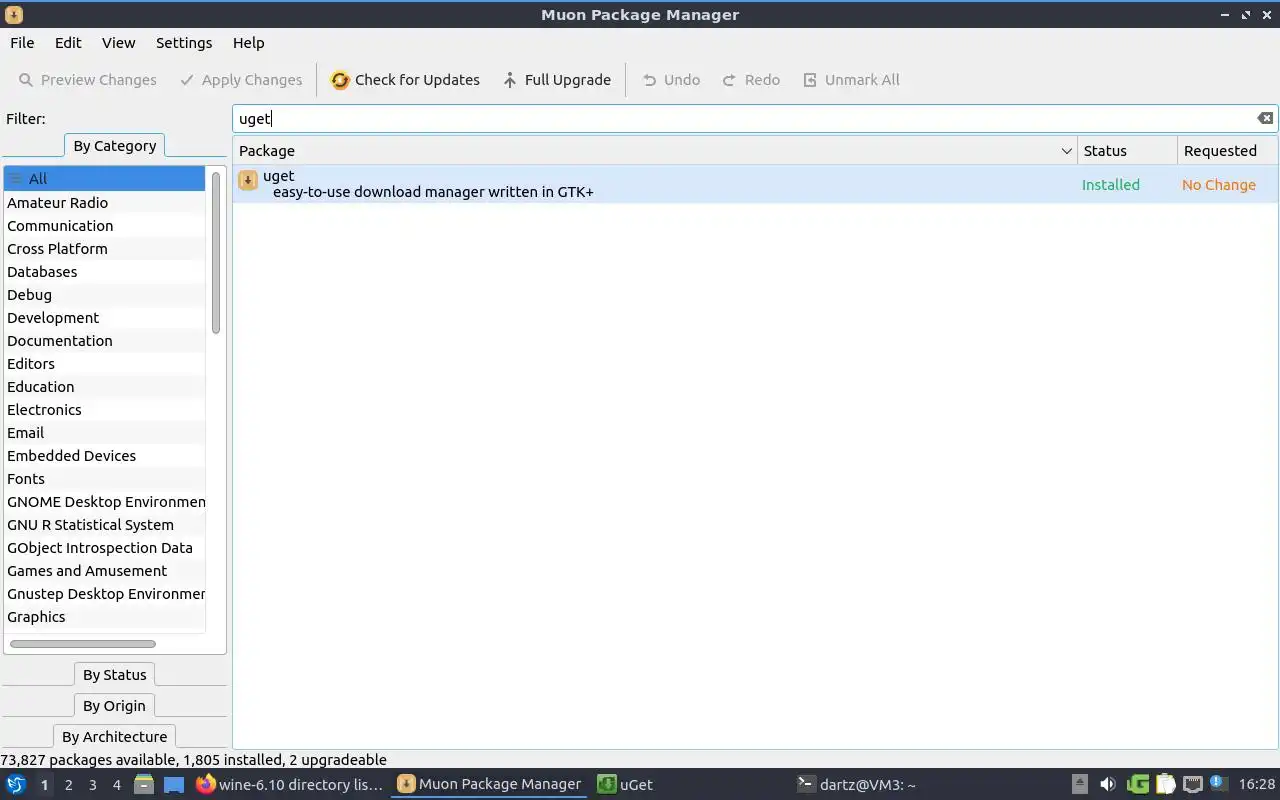1280x800 pixels.
Task: Select the Cross Platform category
Action: point(104,249)
